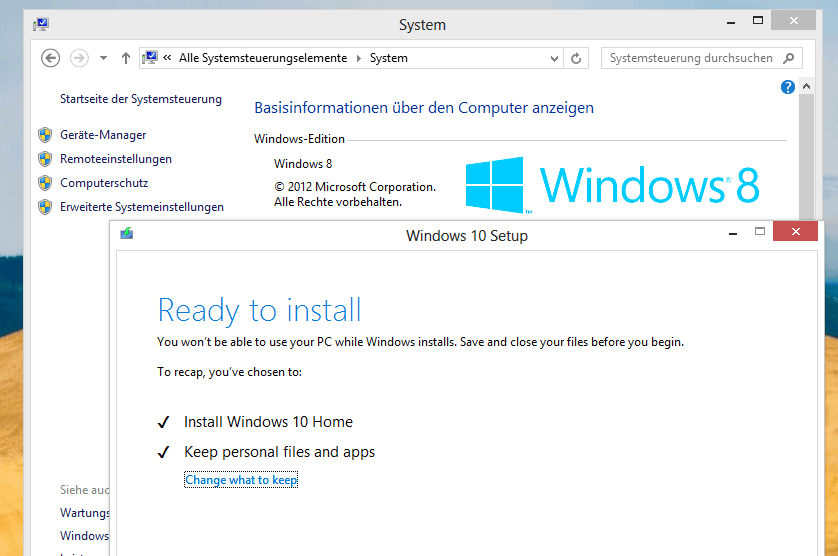
Task: Open 'Computerschutz' link
Action: coord(104,183)
